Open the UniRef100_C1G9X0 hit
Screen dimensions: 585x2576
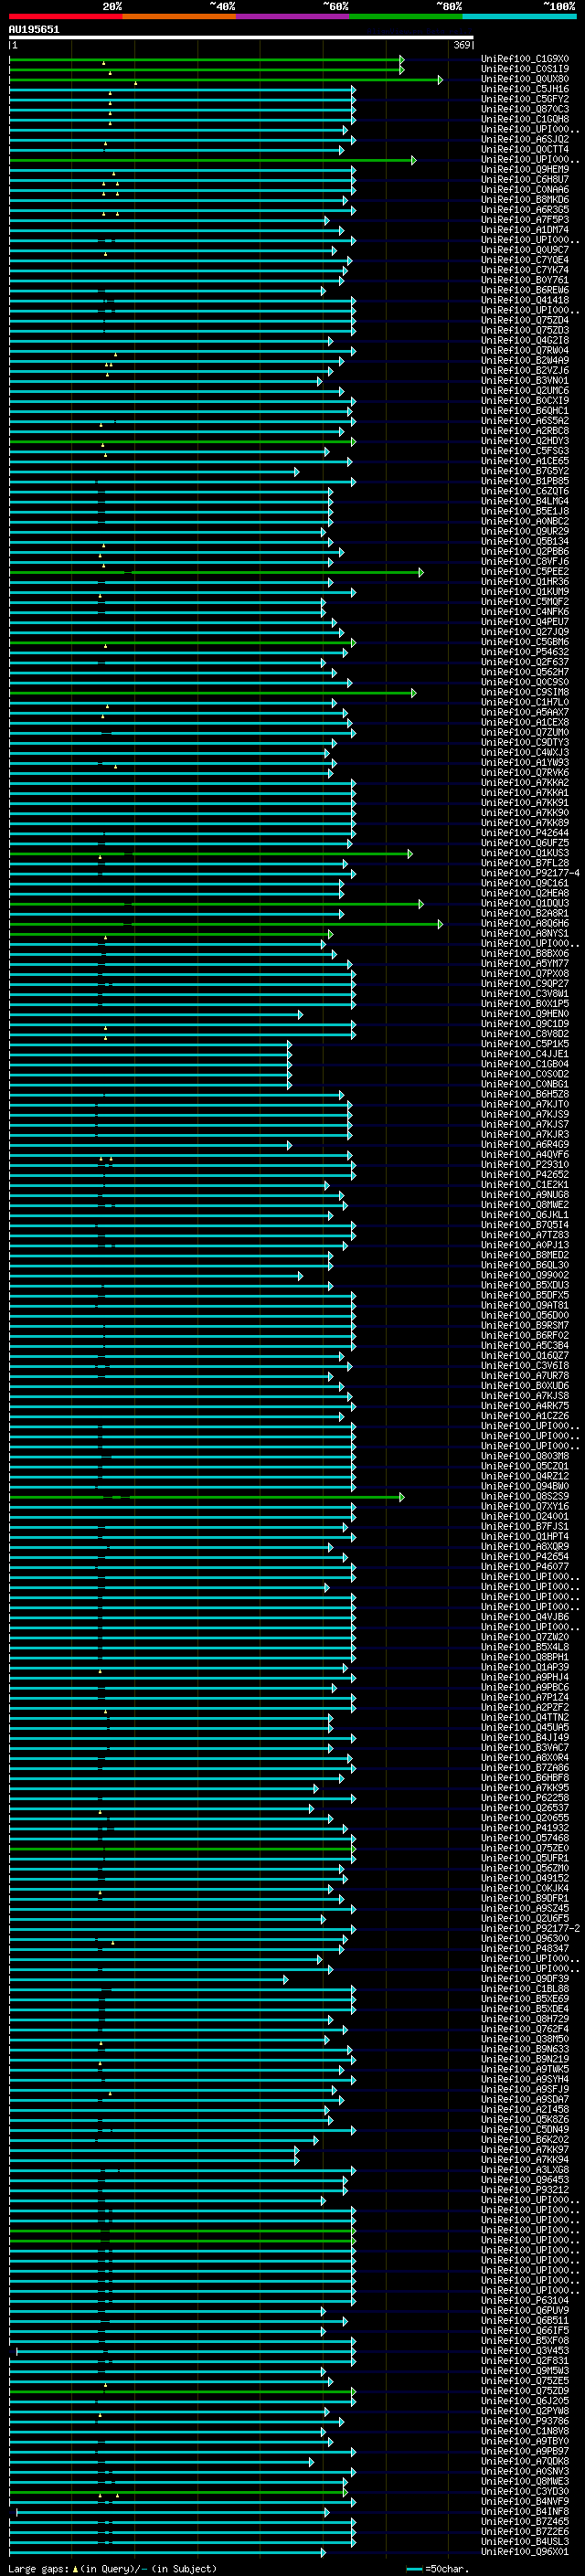coord(525,59)
